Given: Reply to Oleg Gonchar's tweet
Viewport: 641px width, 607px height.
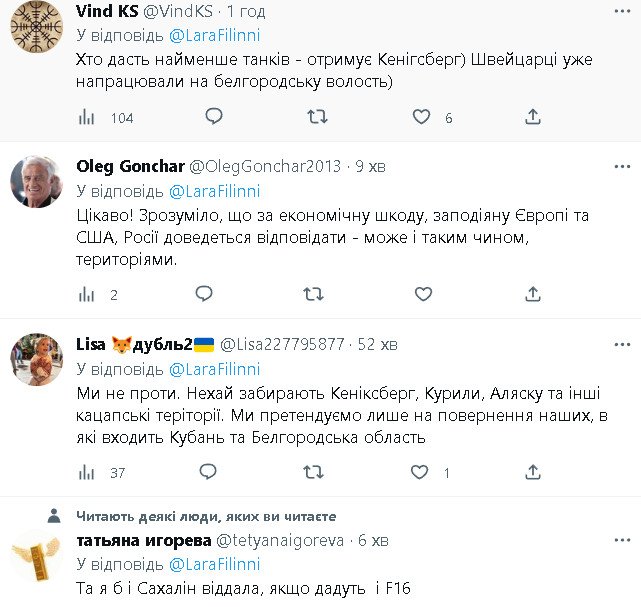Looking at the screenshot, I should [204, 294].
